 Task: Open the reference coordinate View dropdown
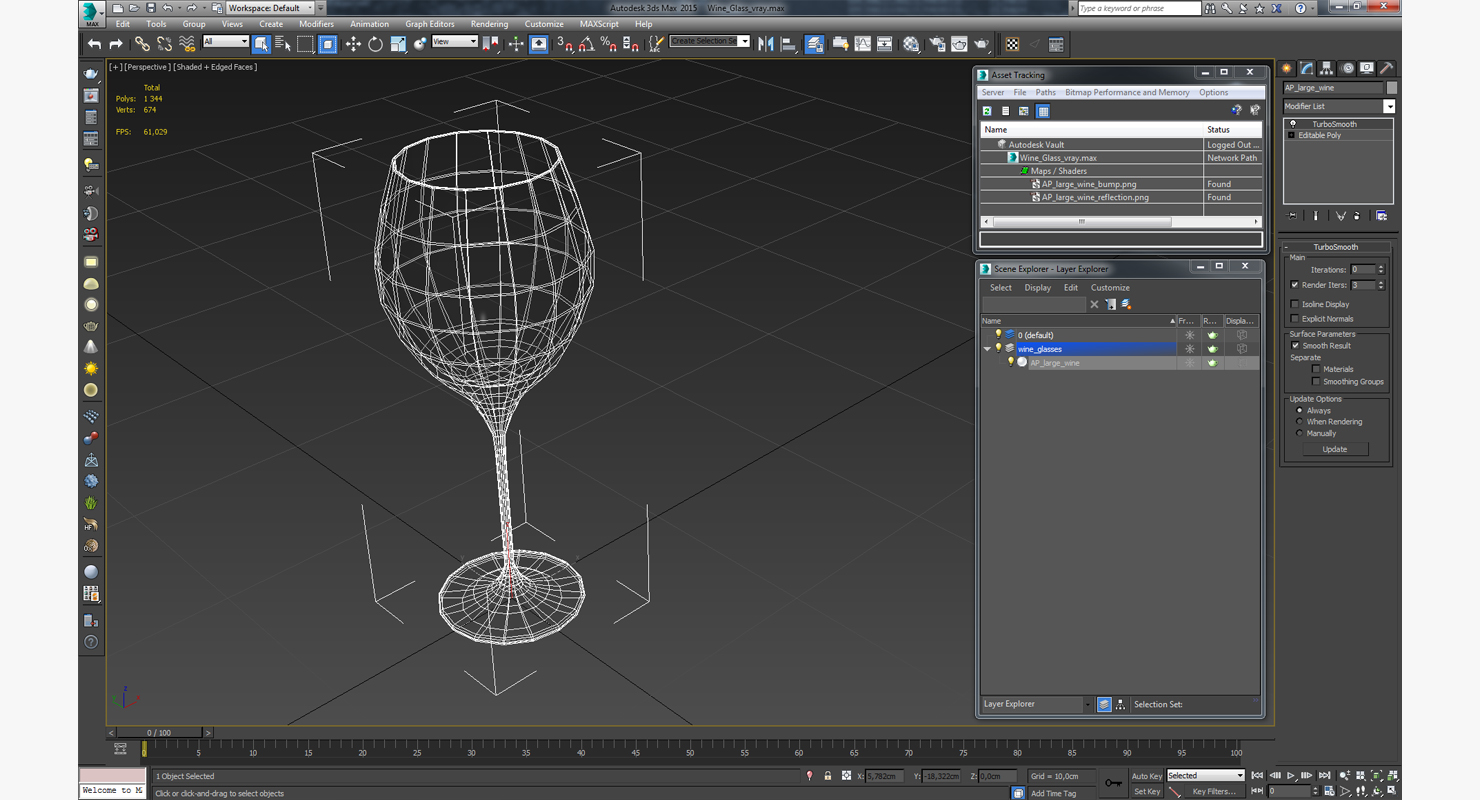[454, 42]
